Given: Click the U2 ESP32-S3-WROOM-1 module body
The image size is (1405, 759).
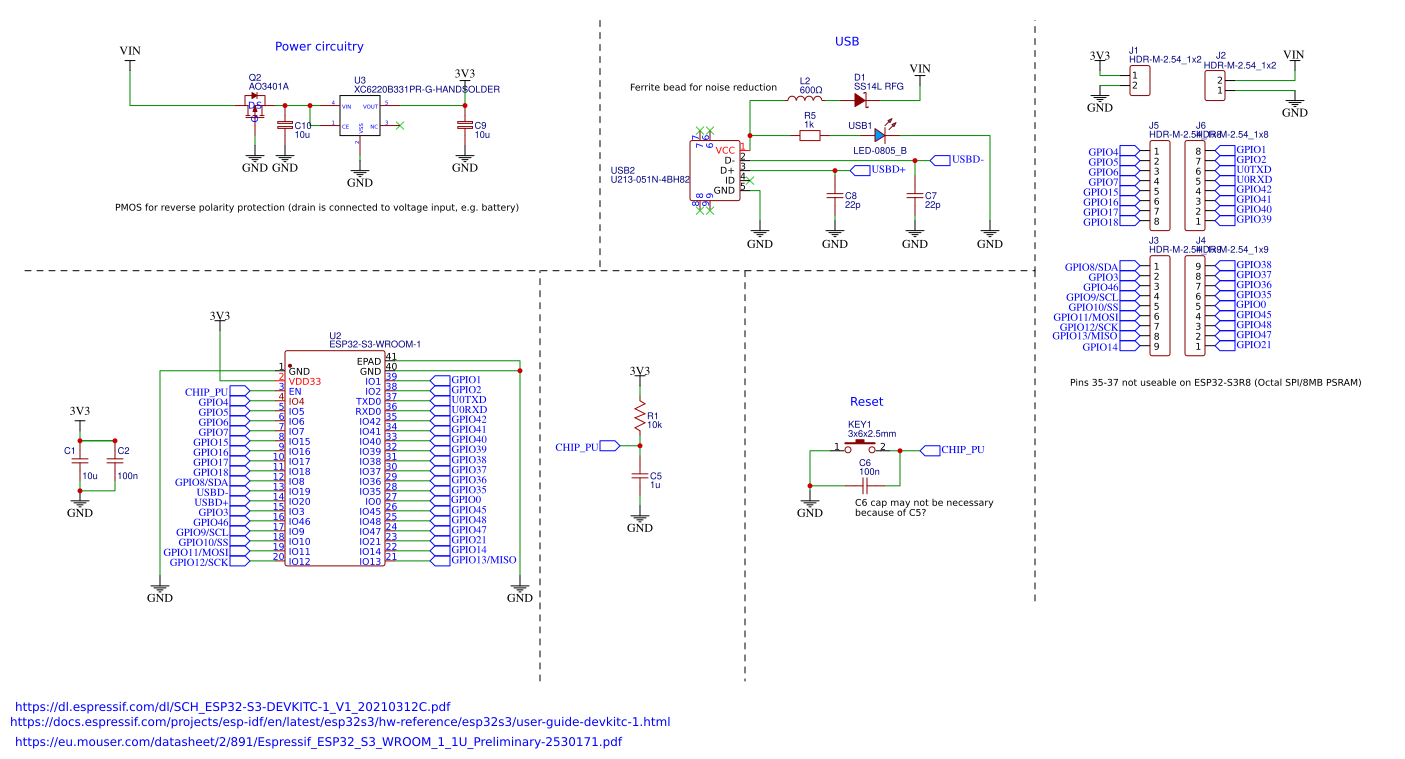Looking at the screenshot, I should [334, 458].
